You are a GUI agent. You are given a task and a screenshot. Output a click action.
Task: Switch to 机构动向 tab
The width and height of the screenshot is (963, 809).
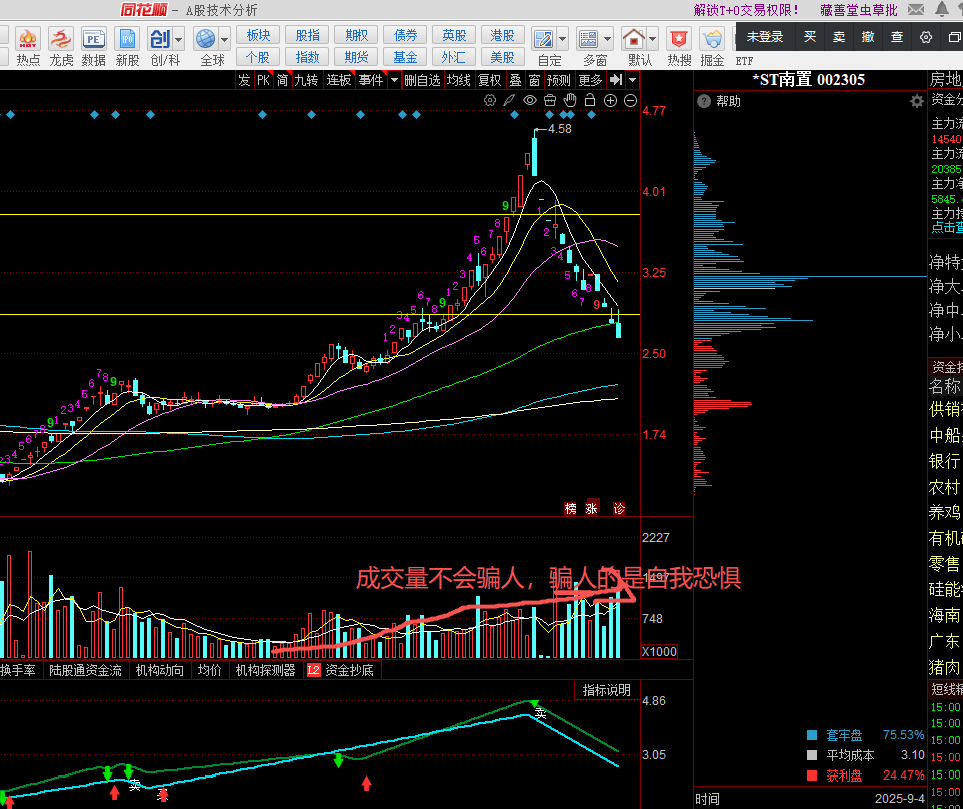160,670
